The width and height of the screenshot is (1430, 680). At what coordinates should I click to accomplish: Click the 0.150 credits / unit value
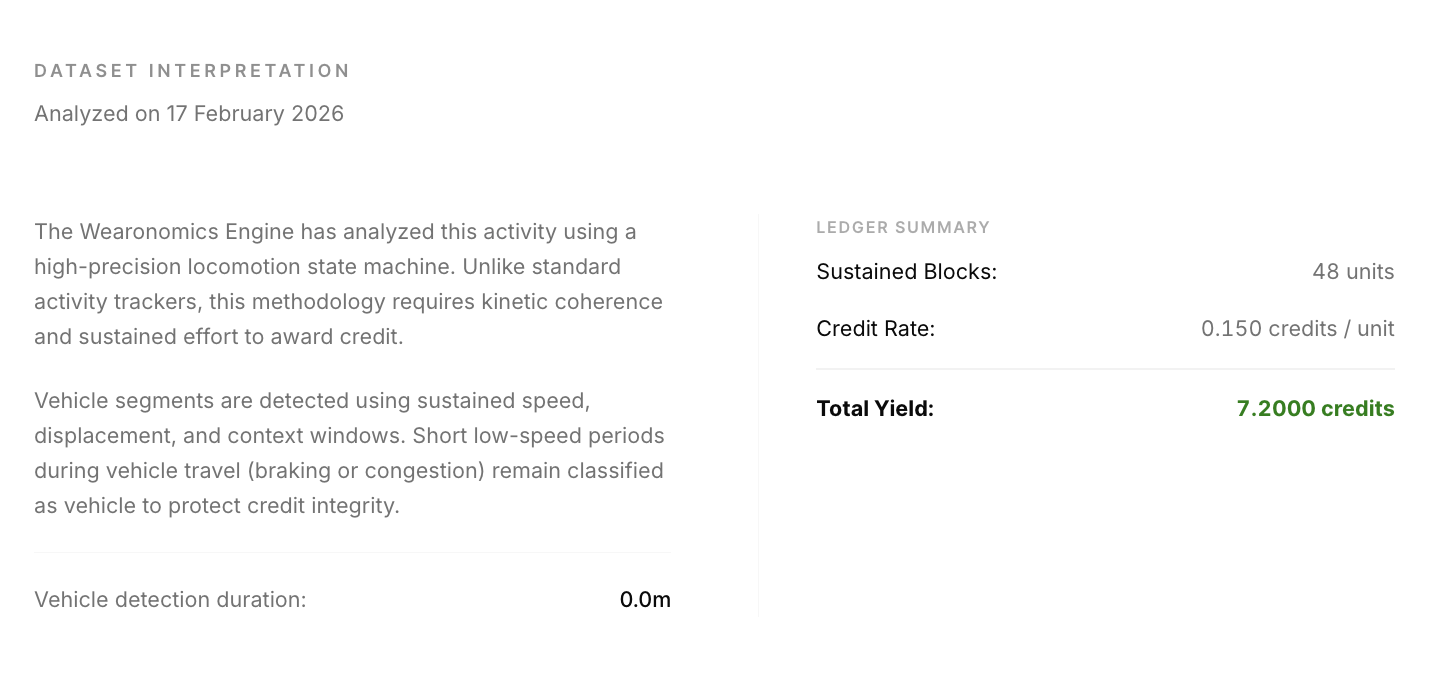1297,329
